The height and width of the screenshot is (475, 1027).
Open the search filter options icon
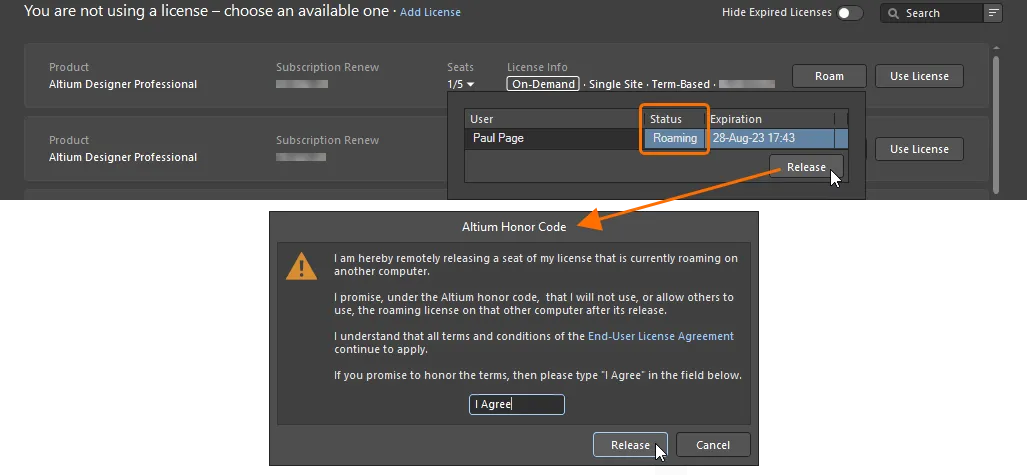(993, 13)
